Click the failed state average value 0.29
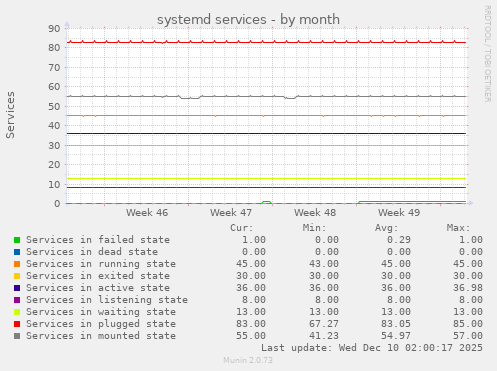497x371 pixels. 399,240
